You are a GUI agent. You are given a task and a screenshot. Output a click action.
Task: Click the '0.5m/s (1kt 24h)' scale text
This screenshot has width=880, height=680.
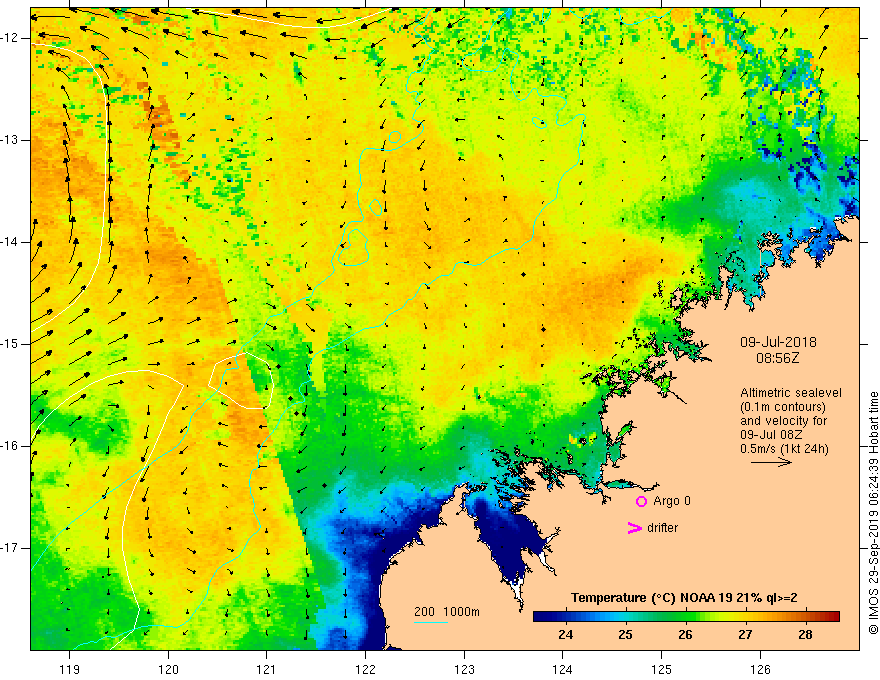(x=784, y=449)
